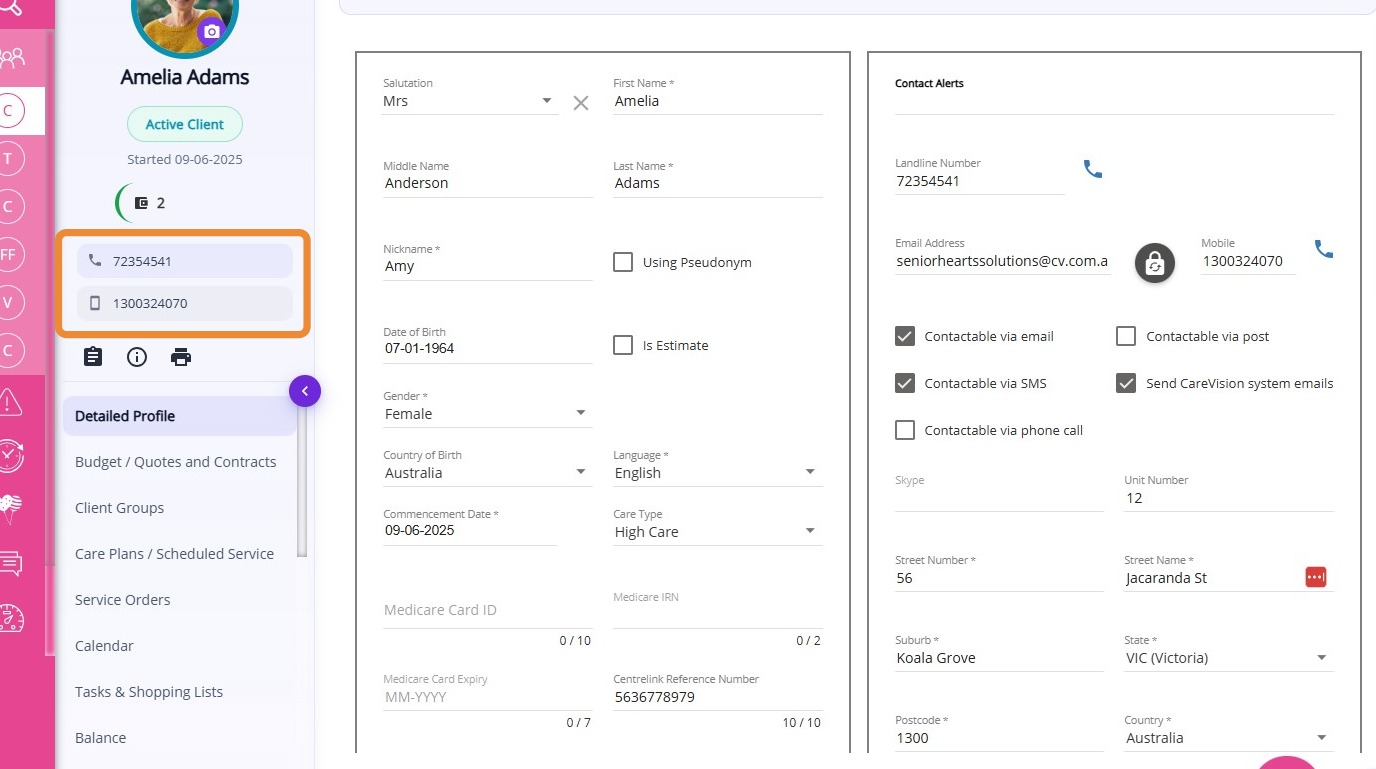Click the red ellipsis icon beside Street Name

(x=1316, y=577)
